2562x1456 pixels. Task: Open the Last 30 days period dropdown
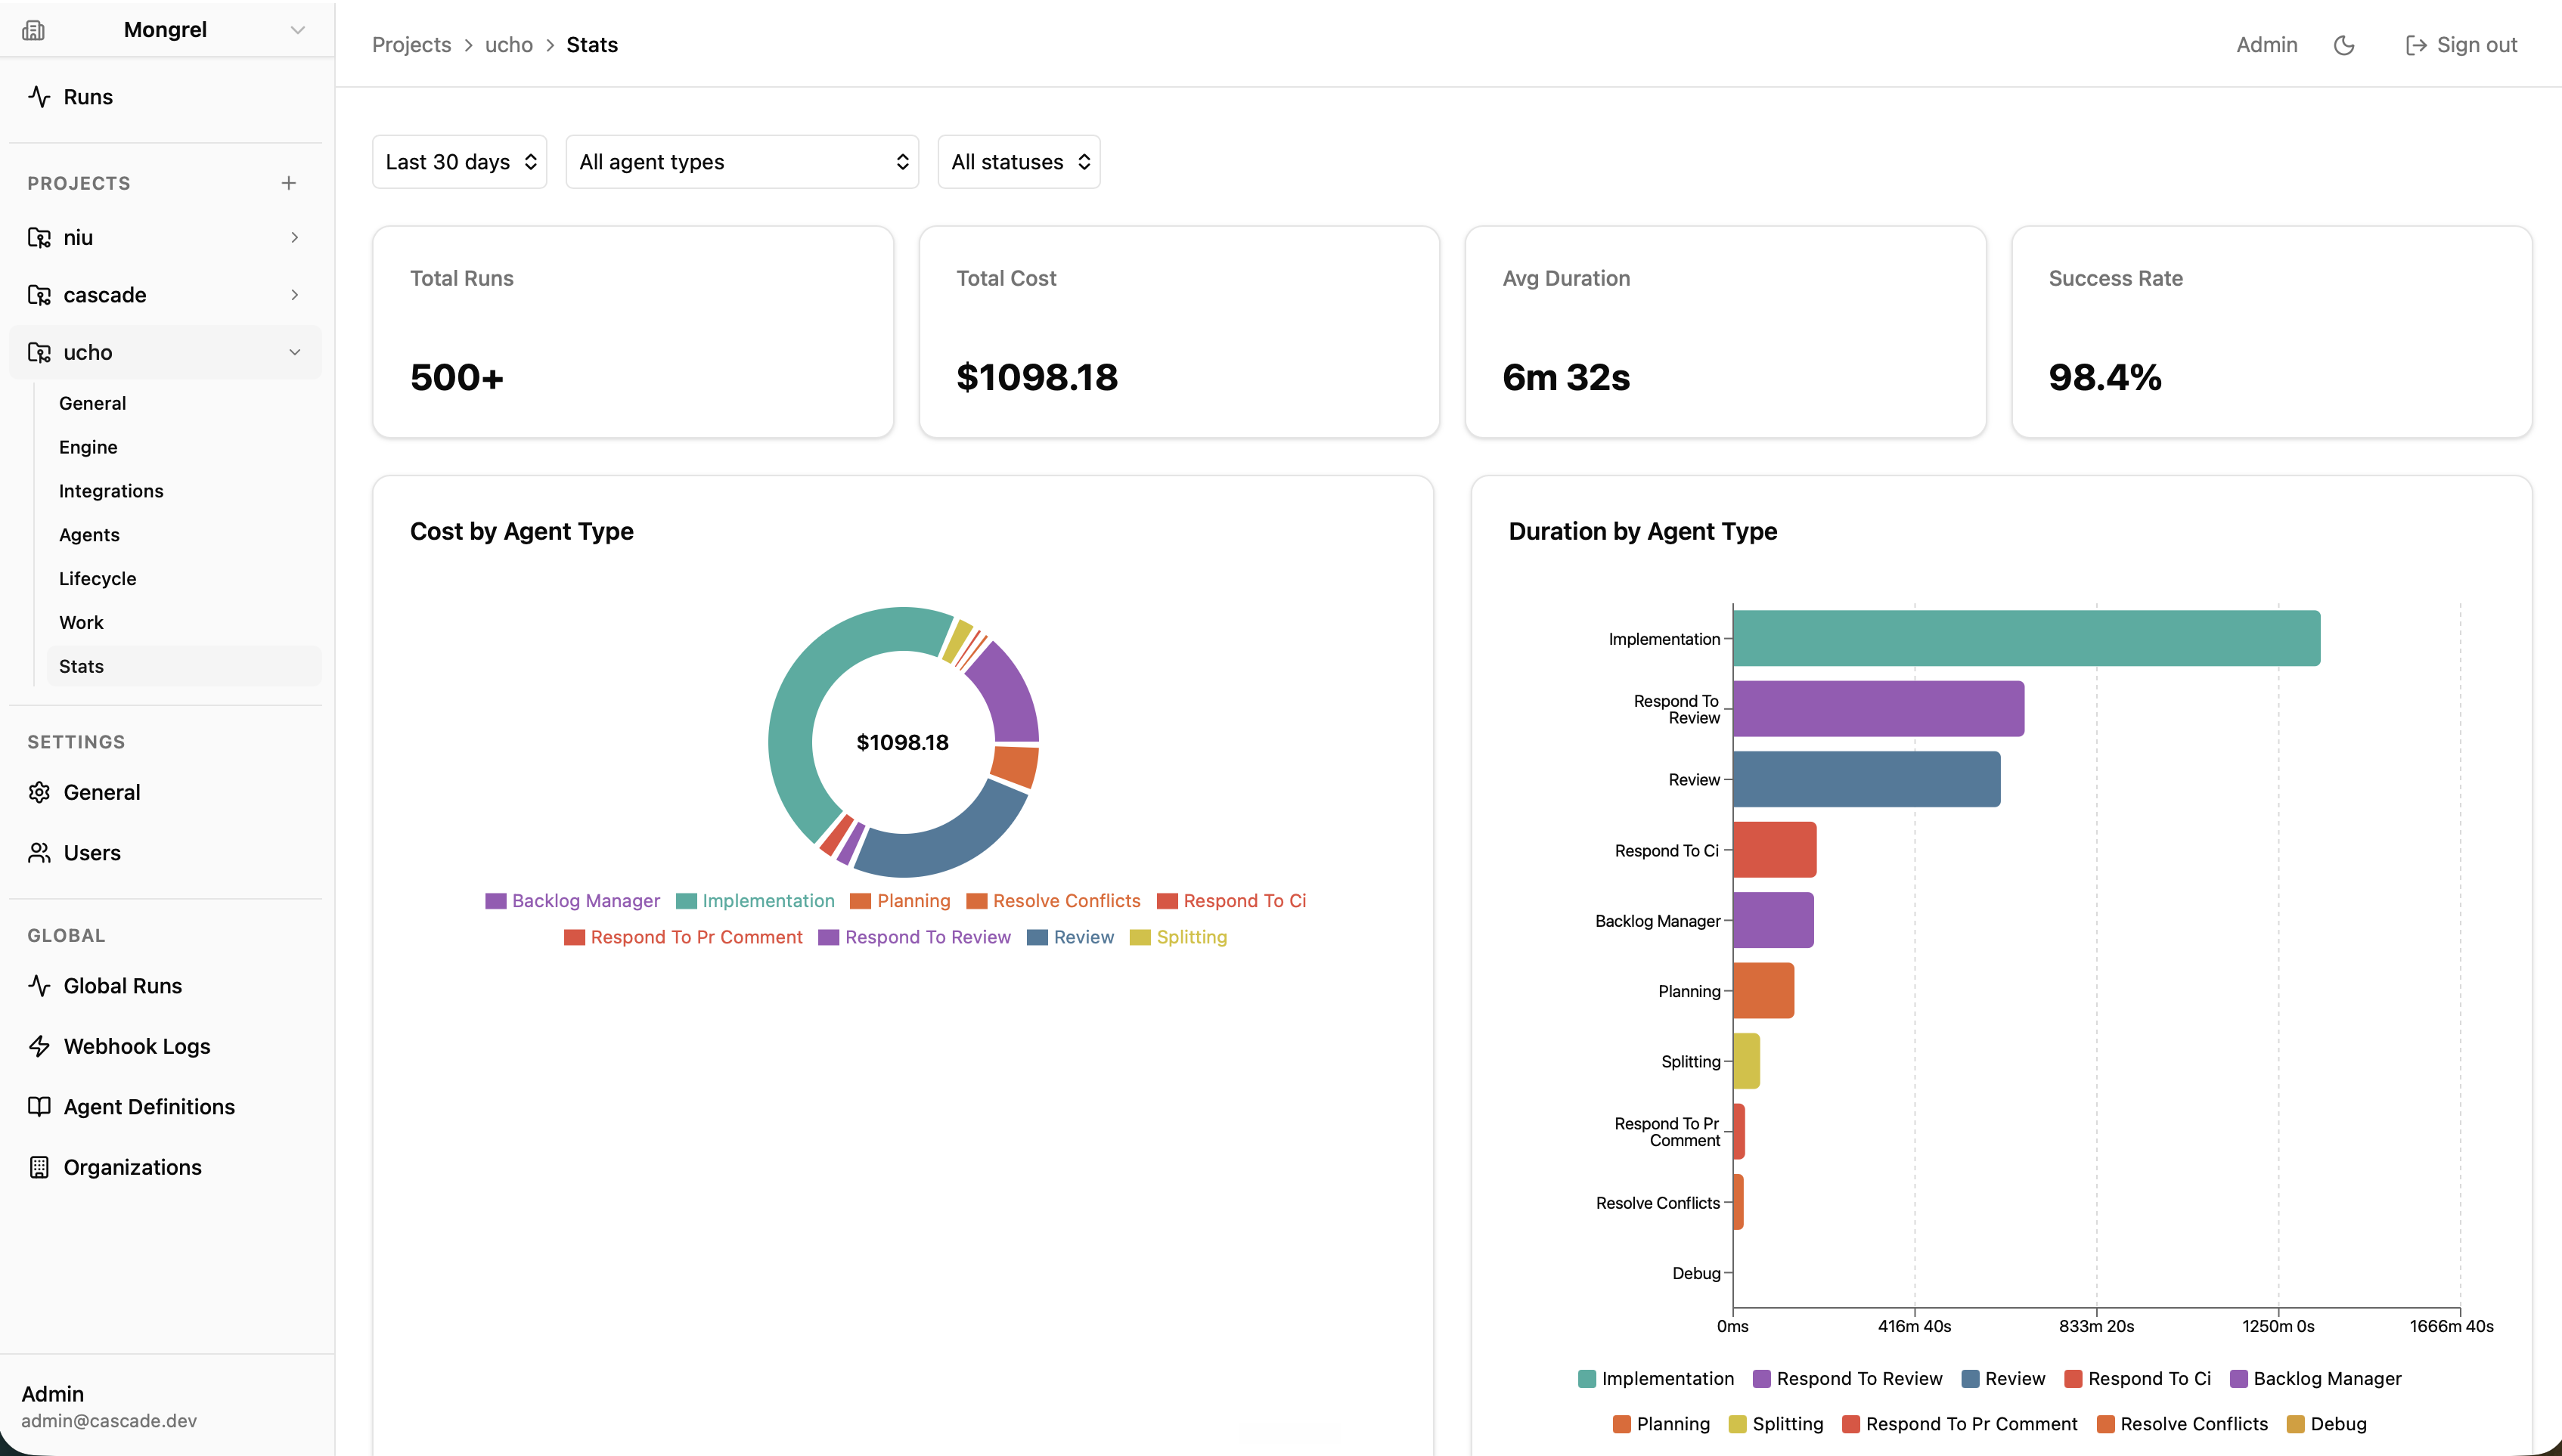[x=460, y=162]
